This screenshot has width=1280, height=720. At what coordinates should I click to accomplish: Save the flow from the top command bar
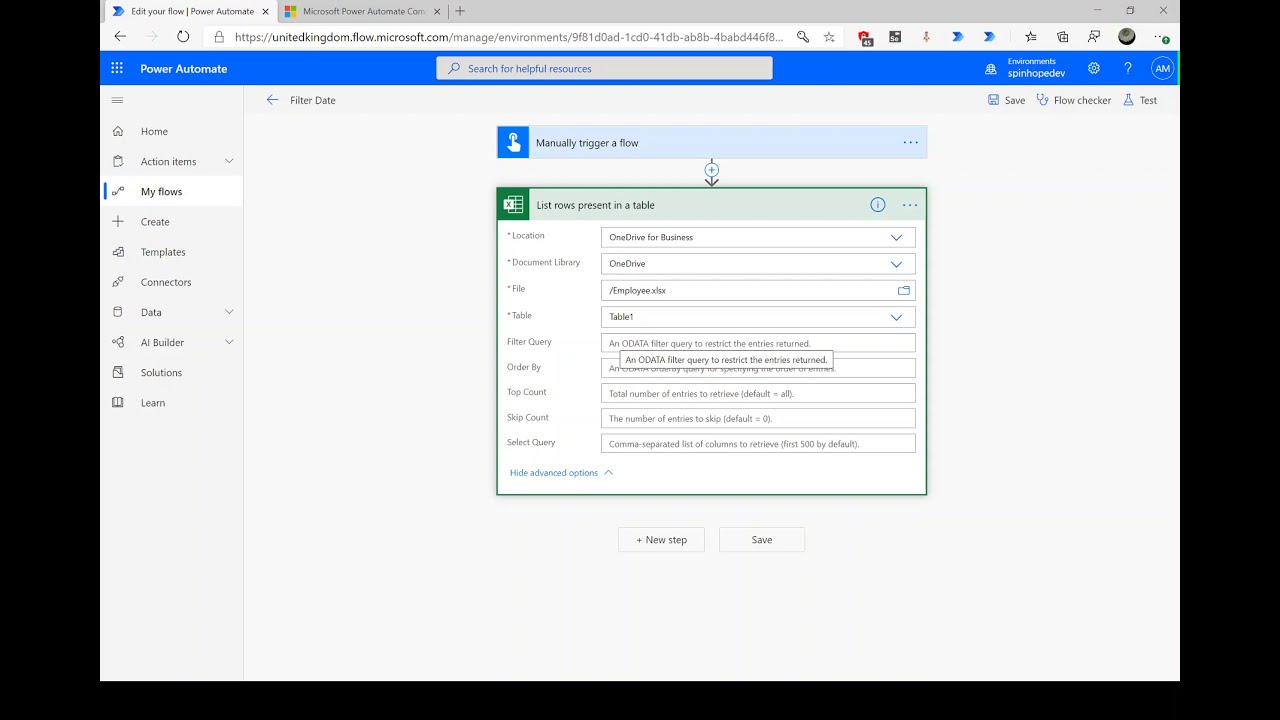tap(1006, 100)
